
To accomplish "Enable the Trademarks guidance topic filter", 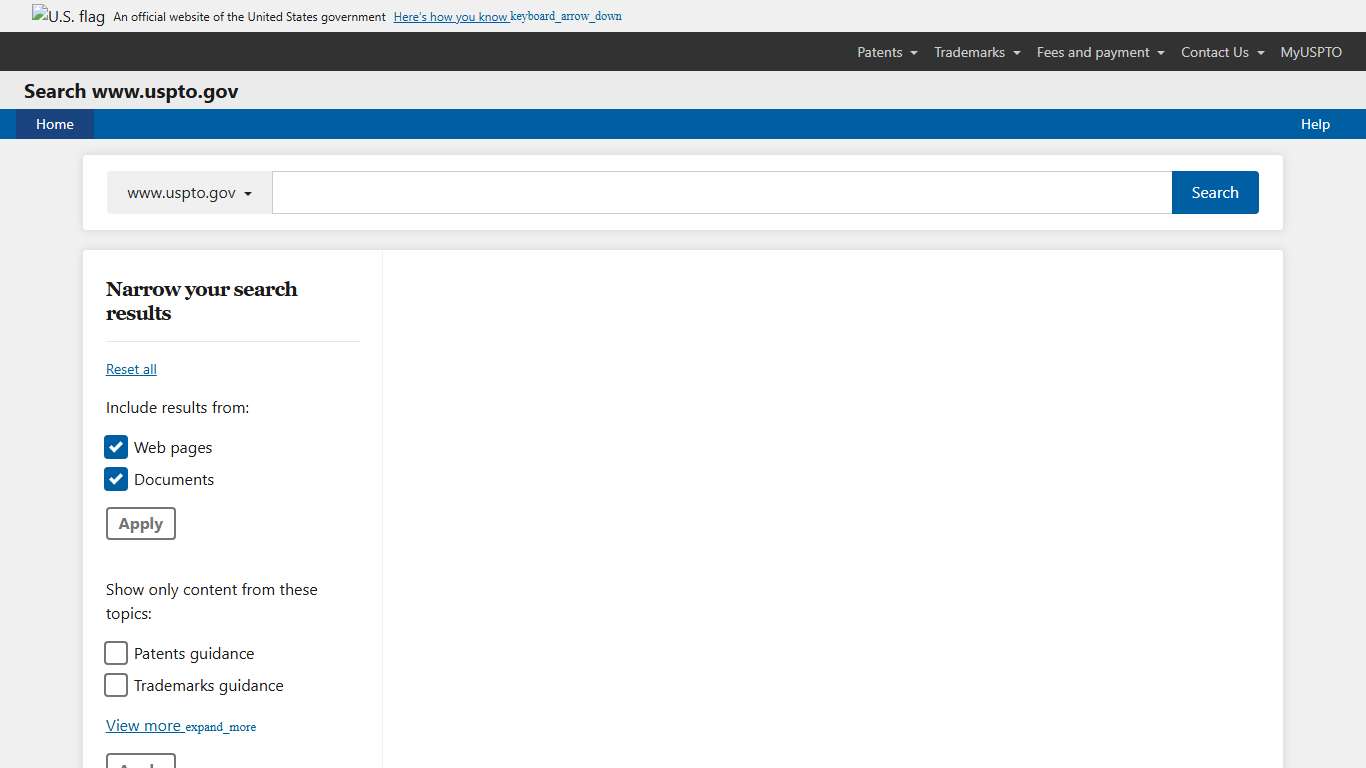I will point(116,685).
